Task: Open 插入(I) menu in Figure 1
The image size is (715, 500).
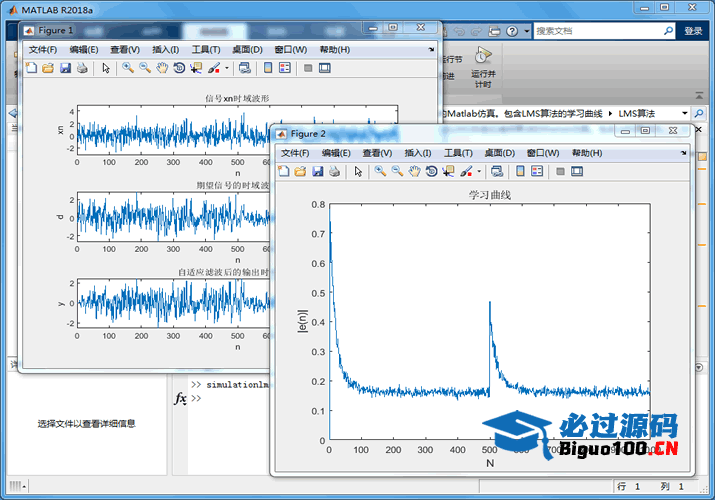Action: (x=166, y=50)
